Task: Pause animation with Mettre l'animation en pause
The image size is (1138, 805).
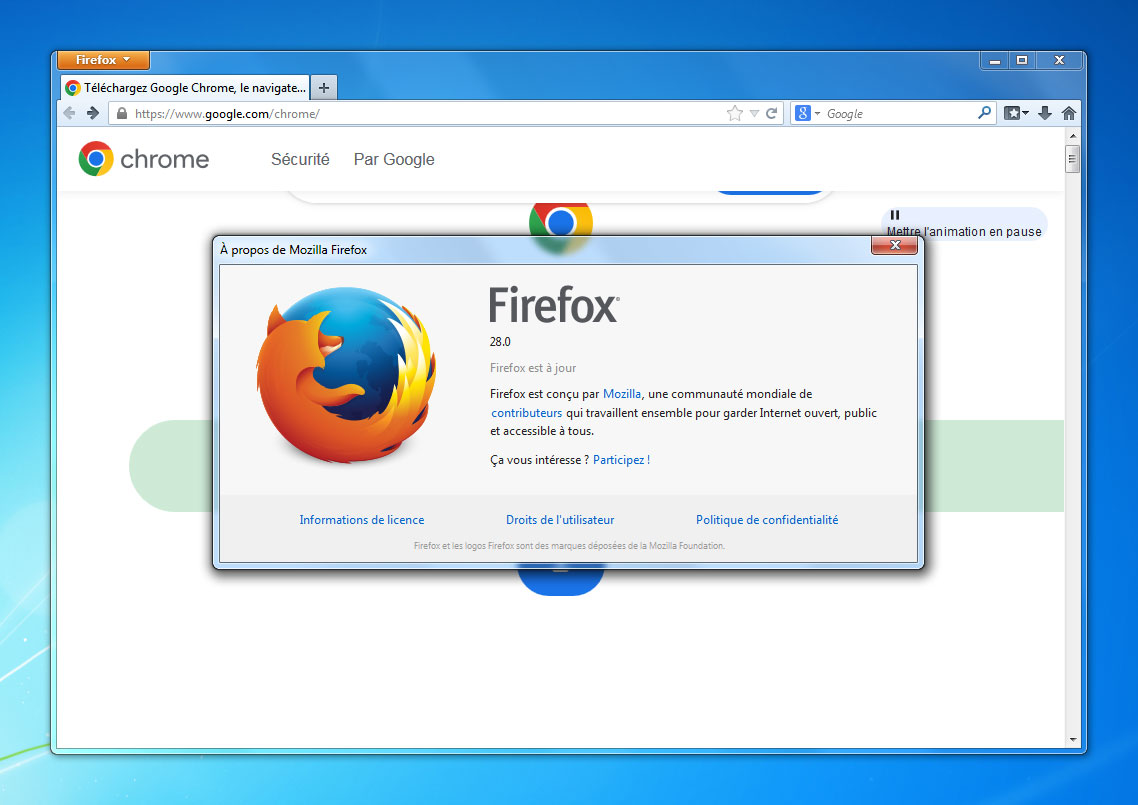Action: 964,224
